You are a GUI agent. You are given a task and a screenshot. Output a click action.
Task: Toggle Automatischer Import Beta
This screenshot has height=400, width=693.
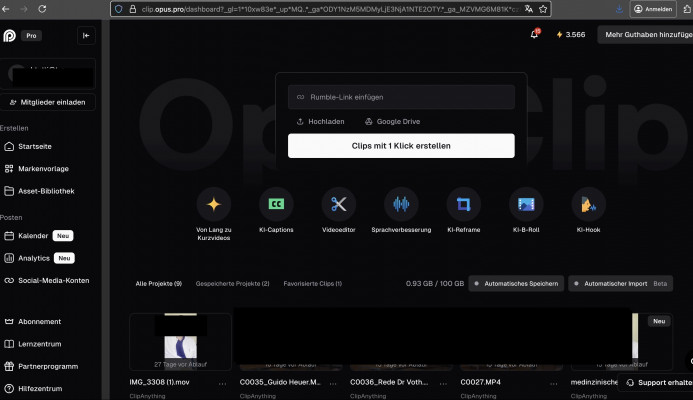(x=620, y=284)
